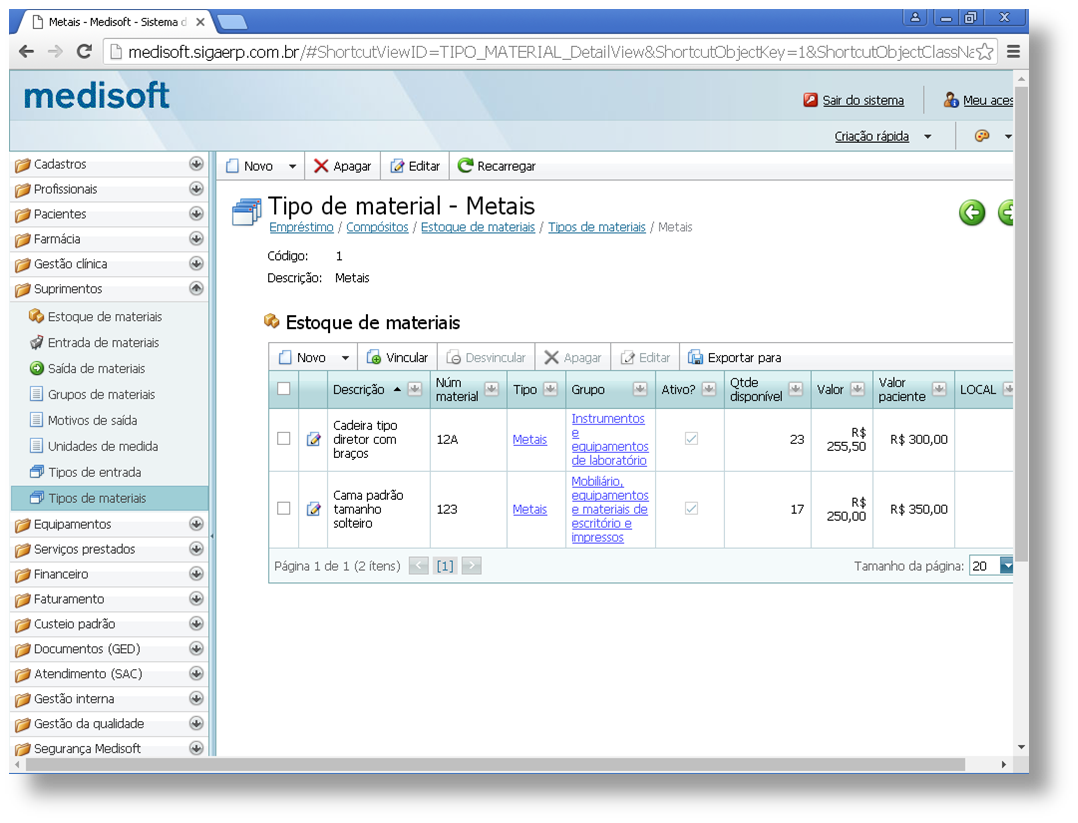Open the Grupo column filter dropdown
This screenshot has height=823, width=1078.
(x=640, y=389)
